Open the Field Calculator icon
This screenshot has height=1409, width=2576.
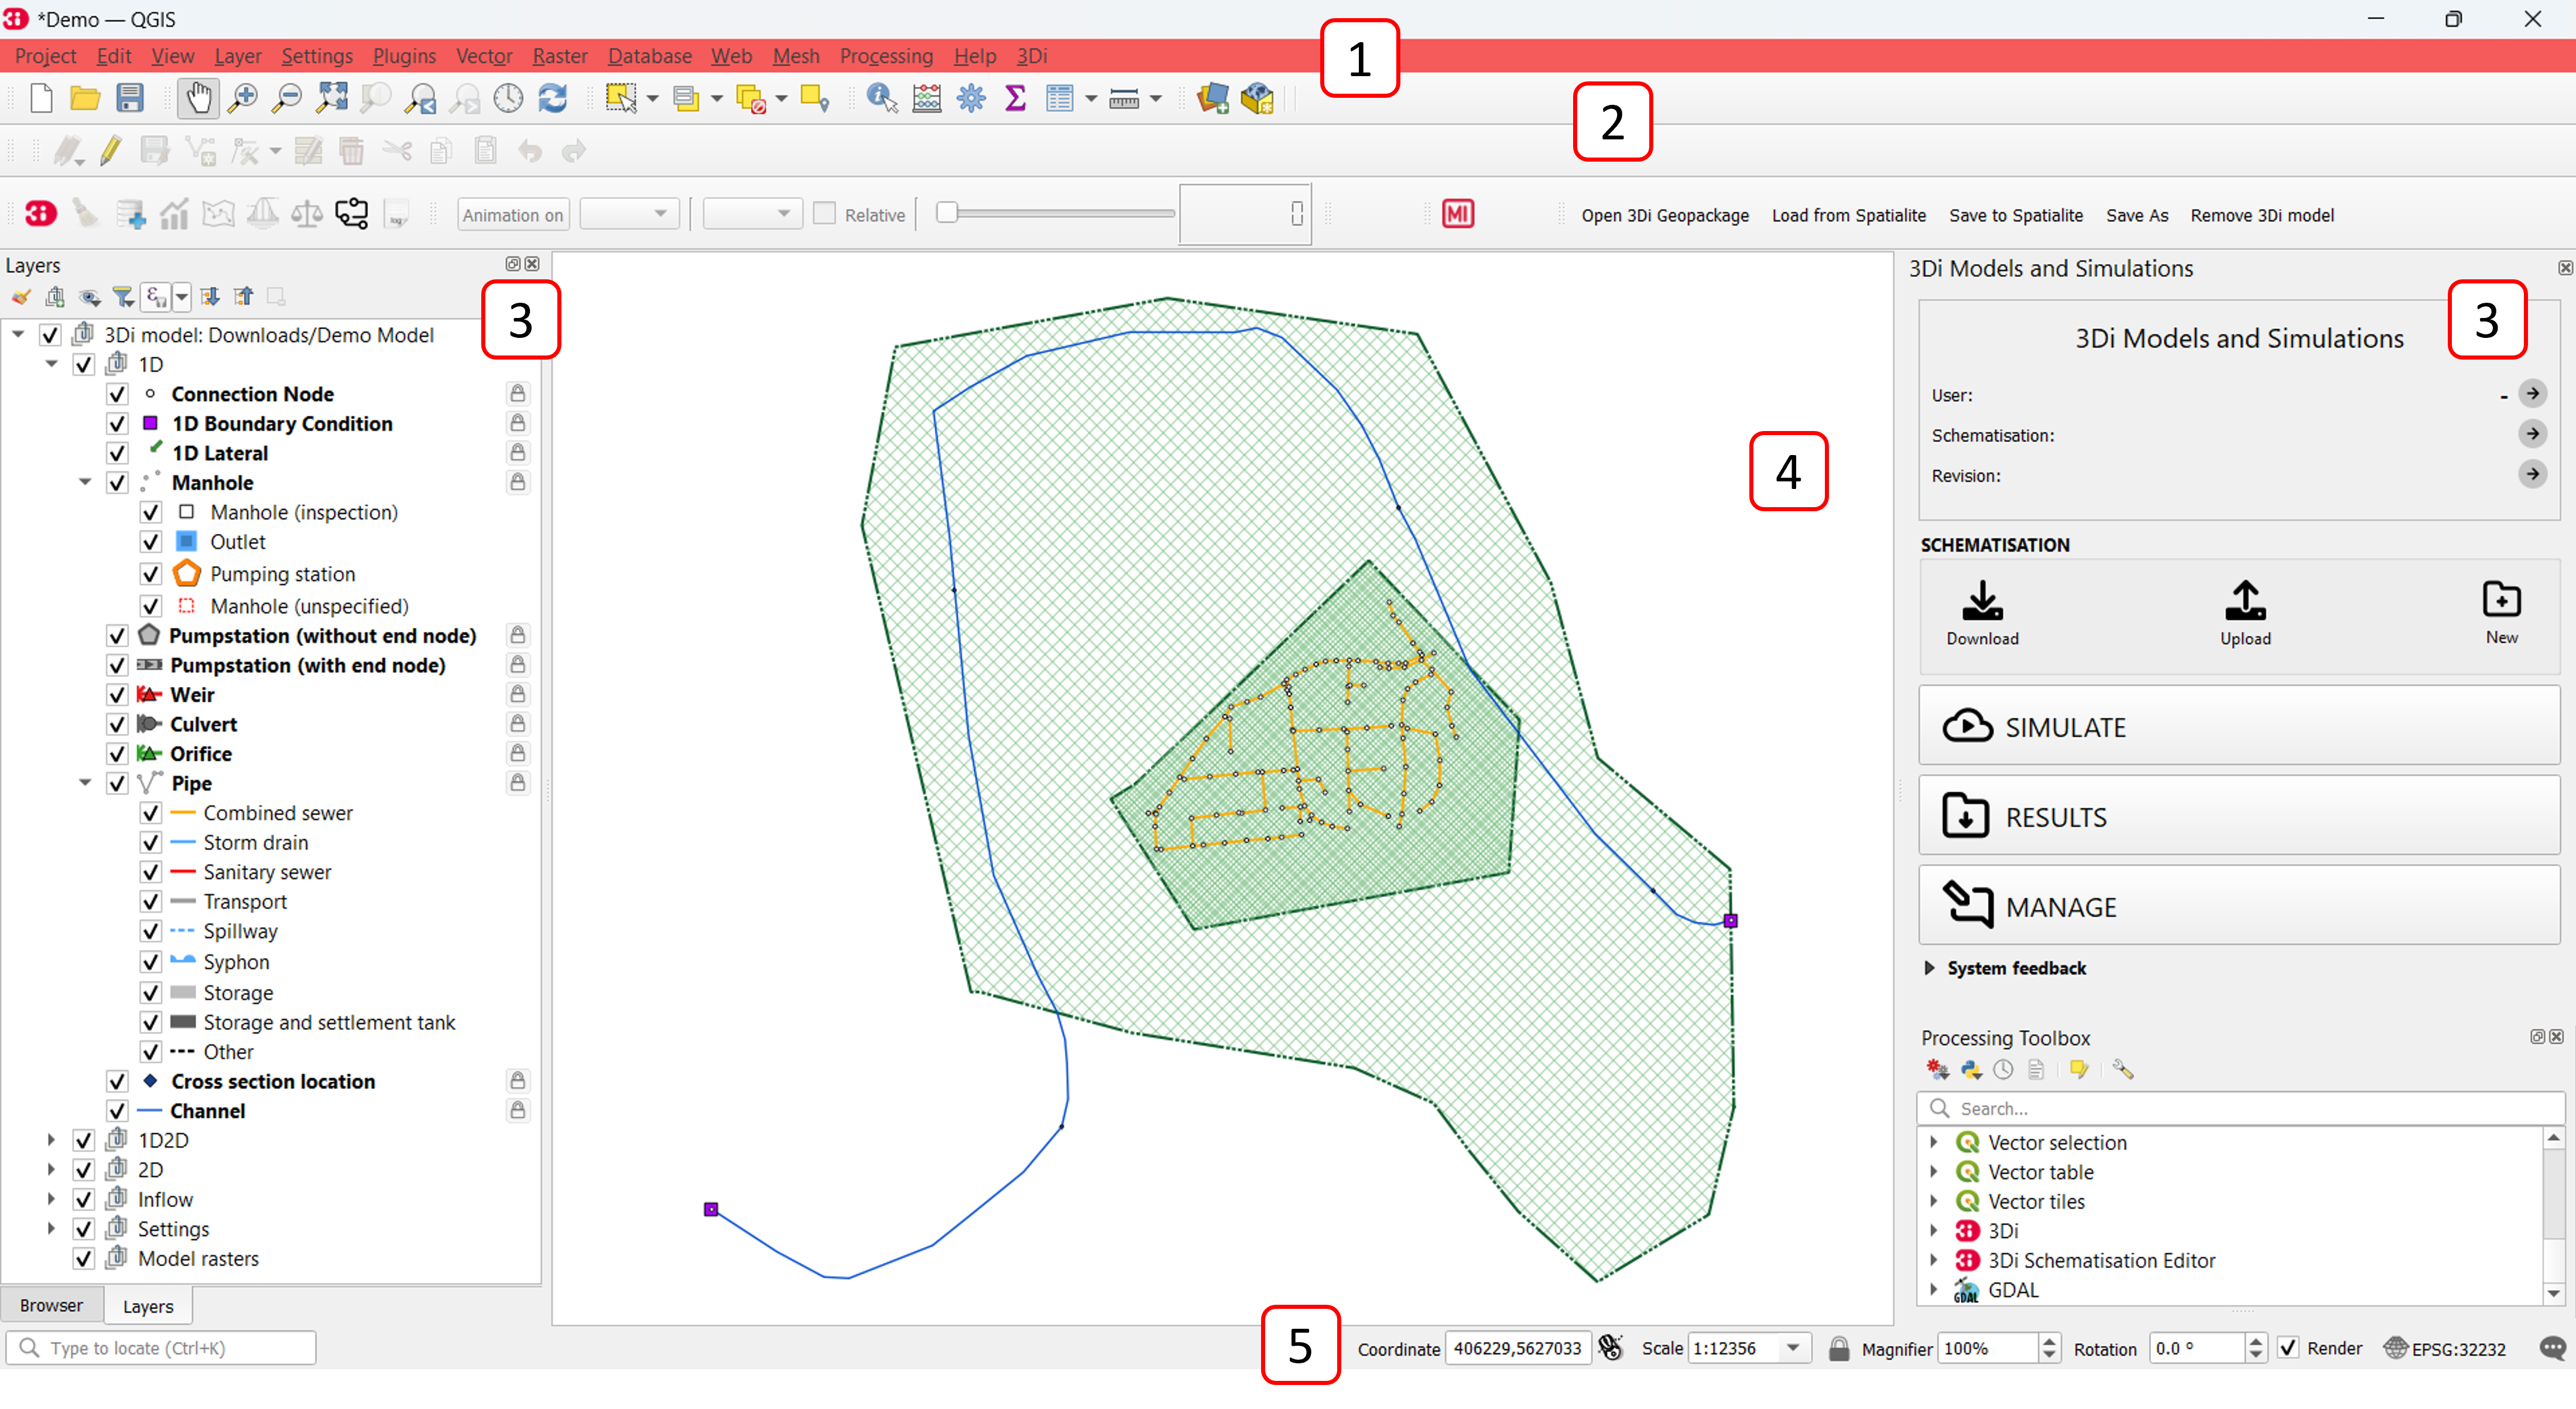point(926,98)
